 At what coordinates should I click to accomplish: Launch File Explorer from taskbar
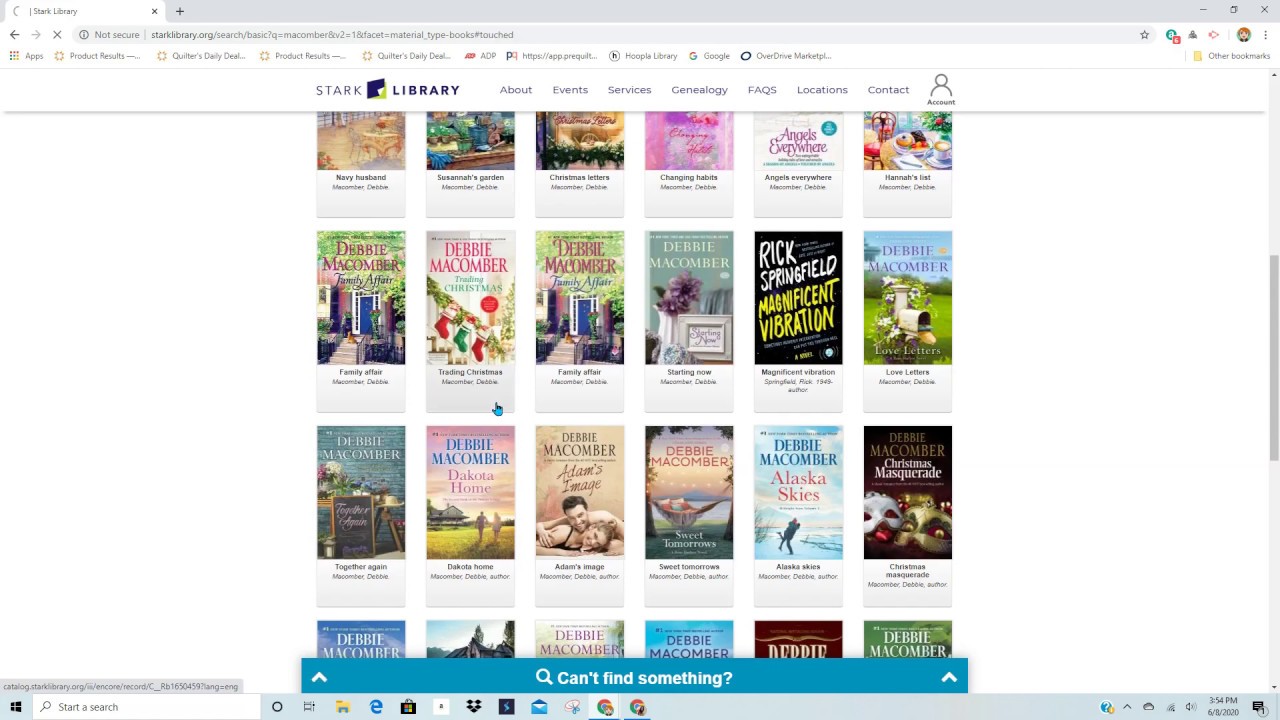[x=342, y=707]
